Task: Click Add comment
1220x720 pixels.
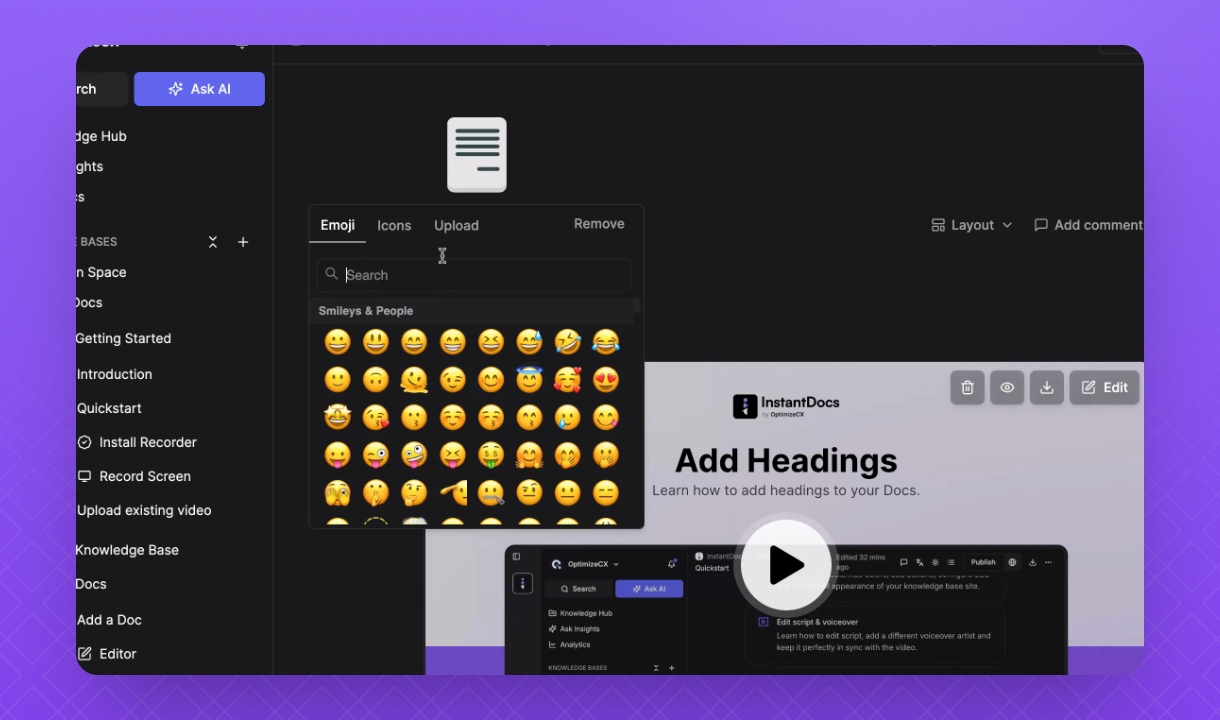Action: [x=1088, y=225]
